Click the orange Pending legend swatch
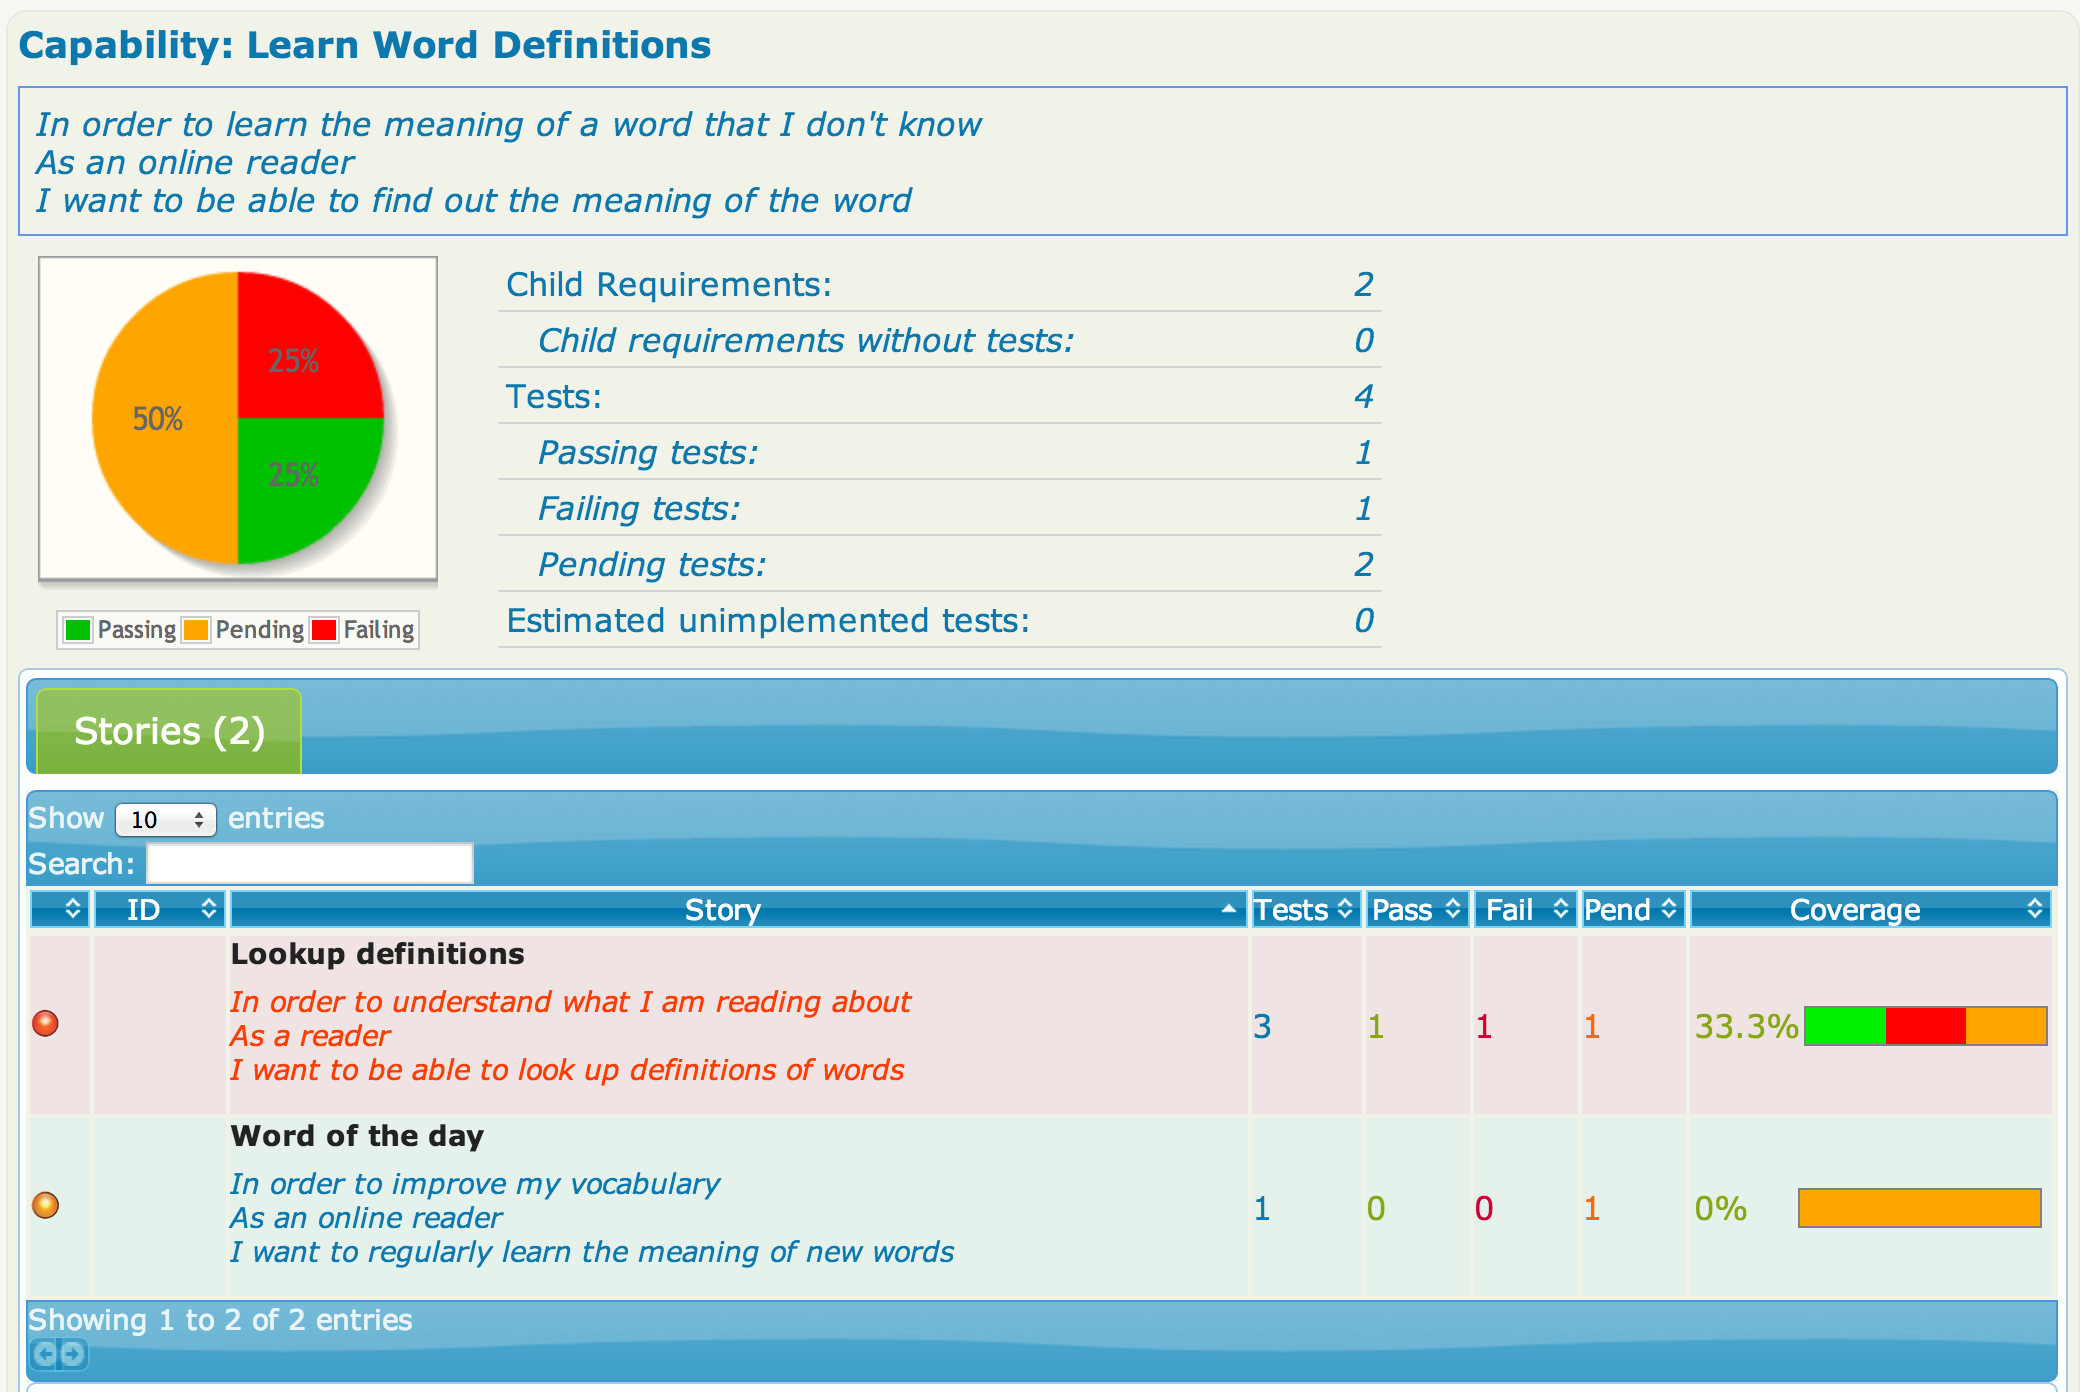 point(196,630)
